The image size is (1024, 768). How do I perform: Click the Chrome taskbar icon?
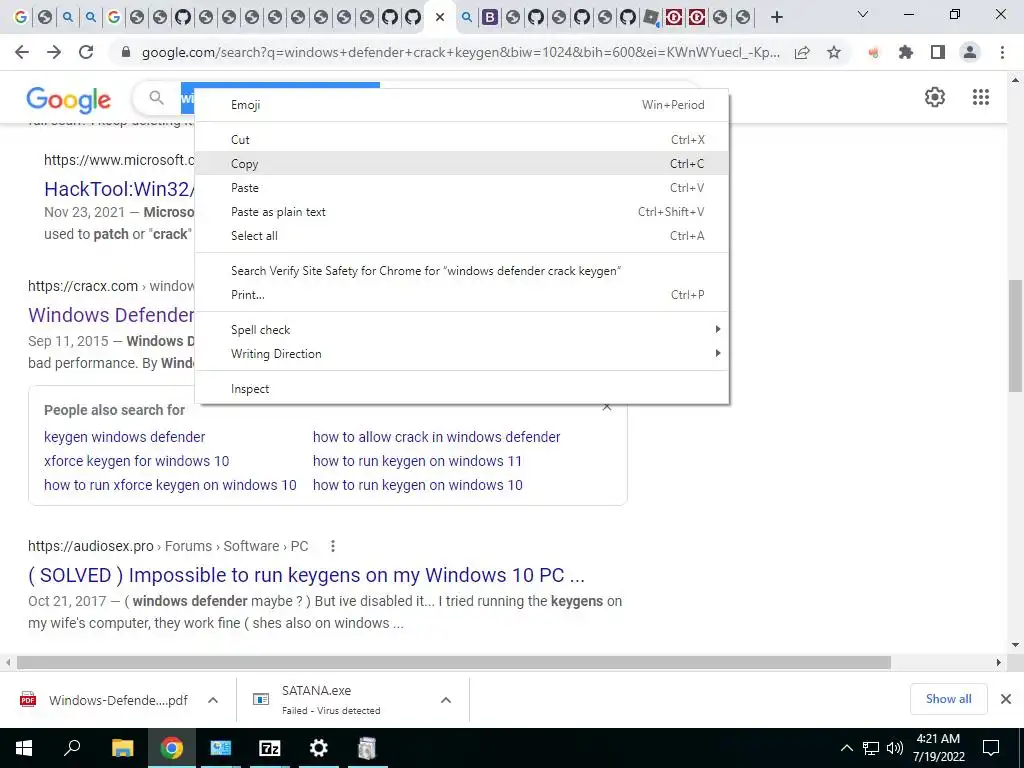pos(171,748)
